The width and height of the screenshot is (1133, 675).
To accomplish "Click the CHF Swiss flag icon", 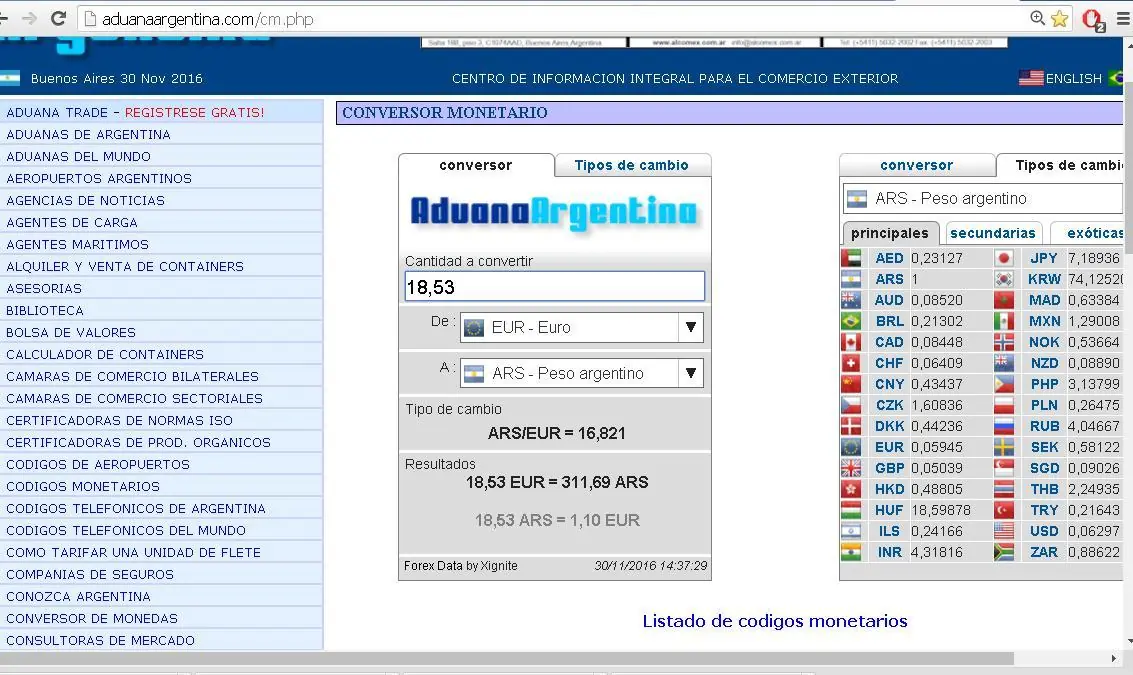I will 851,363.
